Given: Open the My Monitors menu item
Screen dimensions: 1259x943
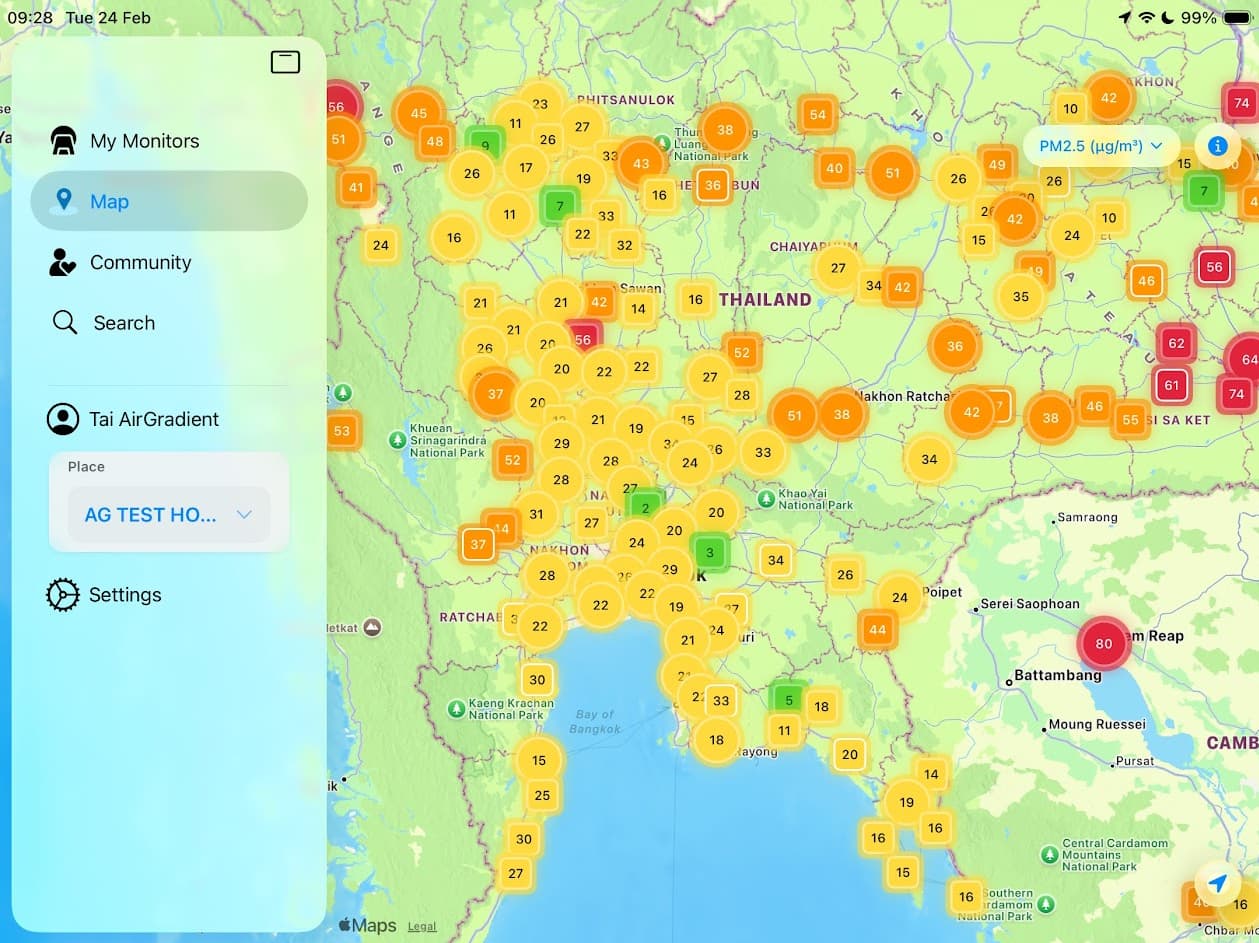Looking at the screenshot, I should 145,141.
